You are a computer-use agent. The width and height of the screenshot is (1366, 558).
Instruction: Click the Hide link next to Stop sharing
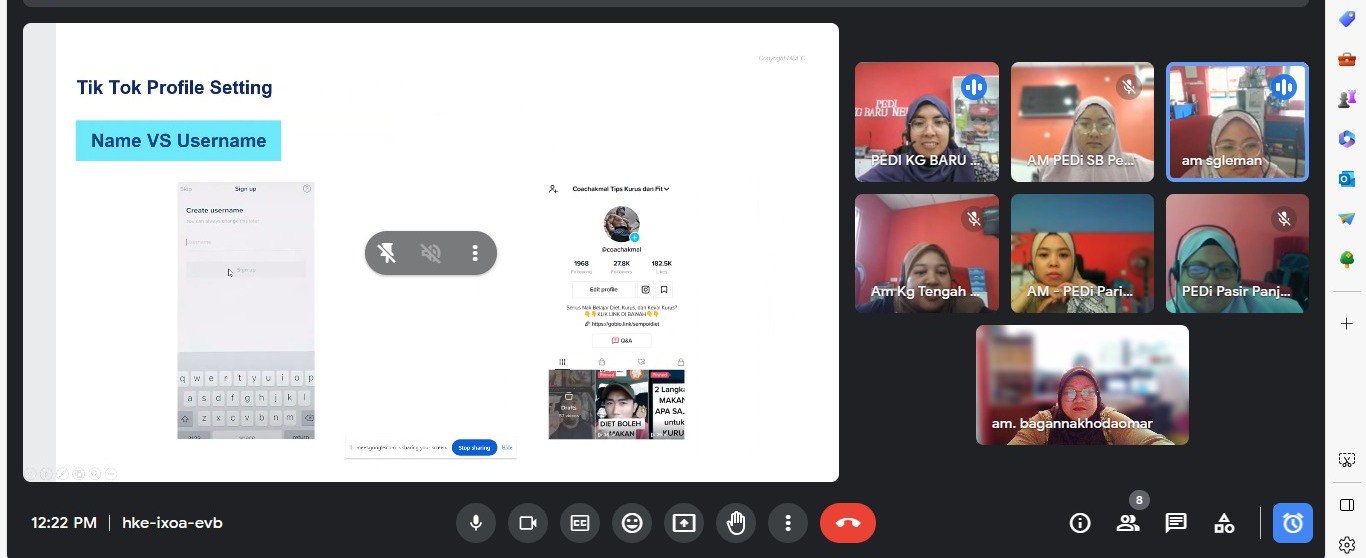point(506,447)
